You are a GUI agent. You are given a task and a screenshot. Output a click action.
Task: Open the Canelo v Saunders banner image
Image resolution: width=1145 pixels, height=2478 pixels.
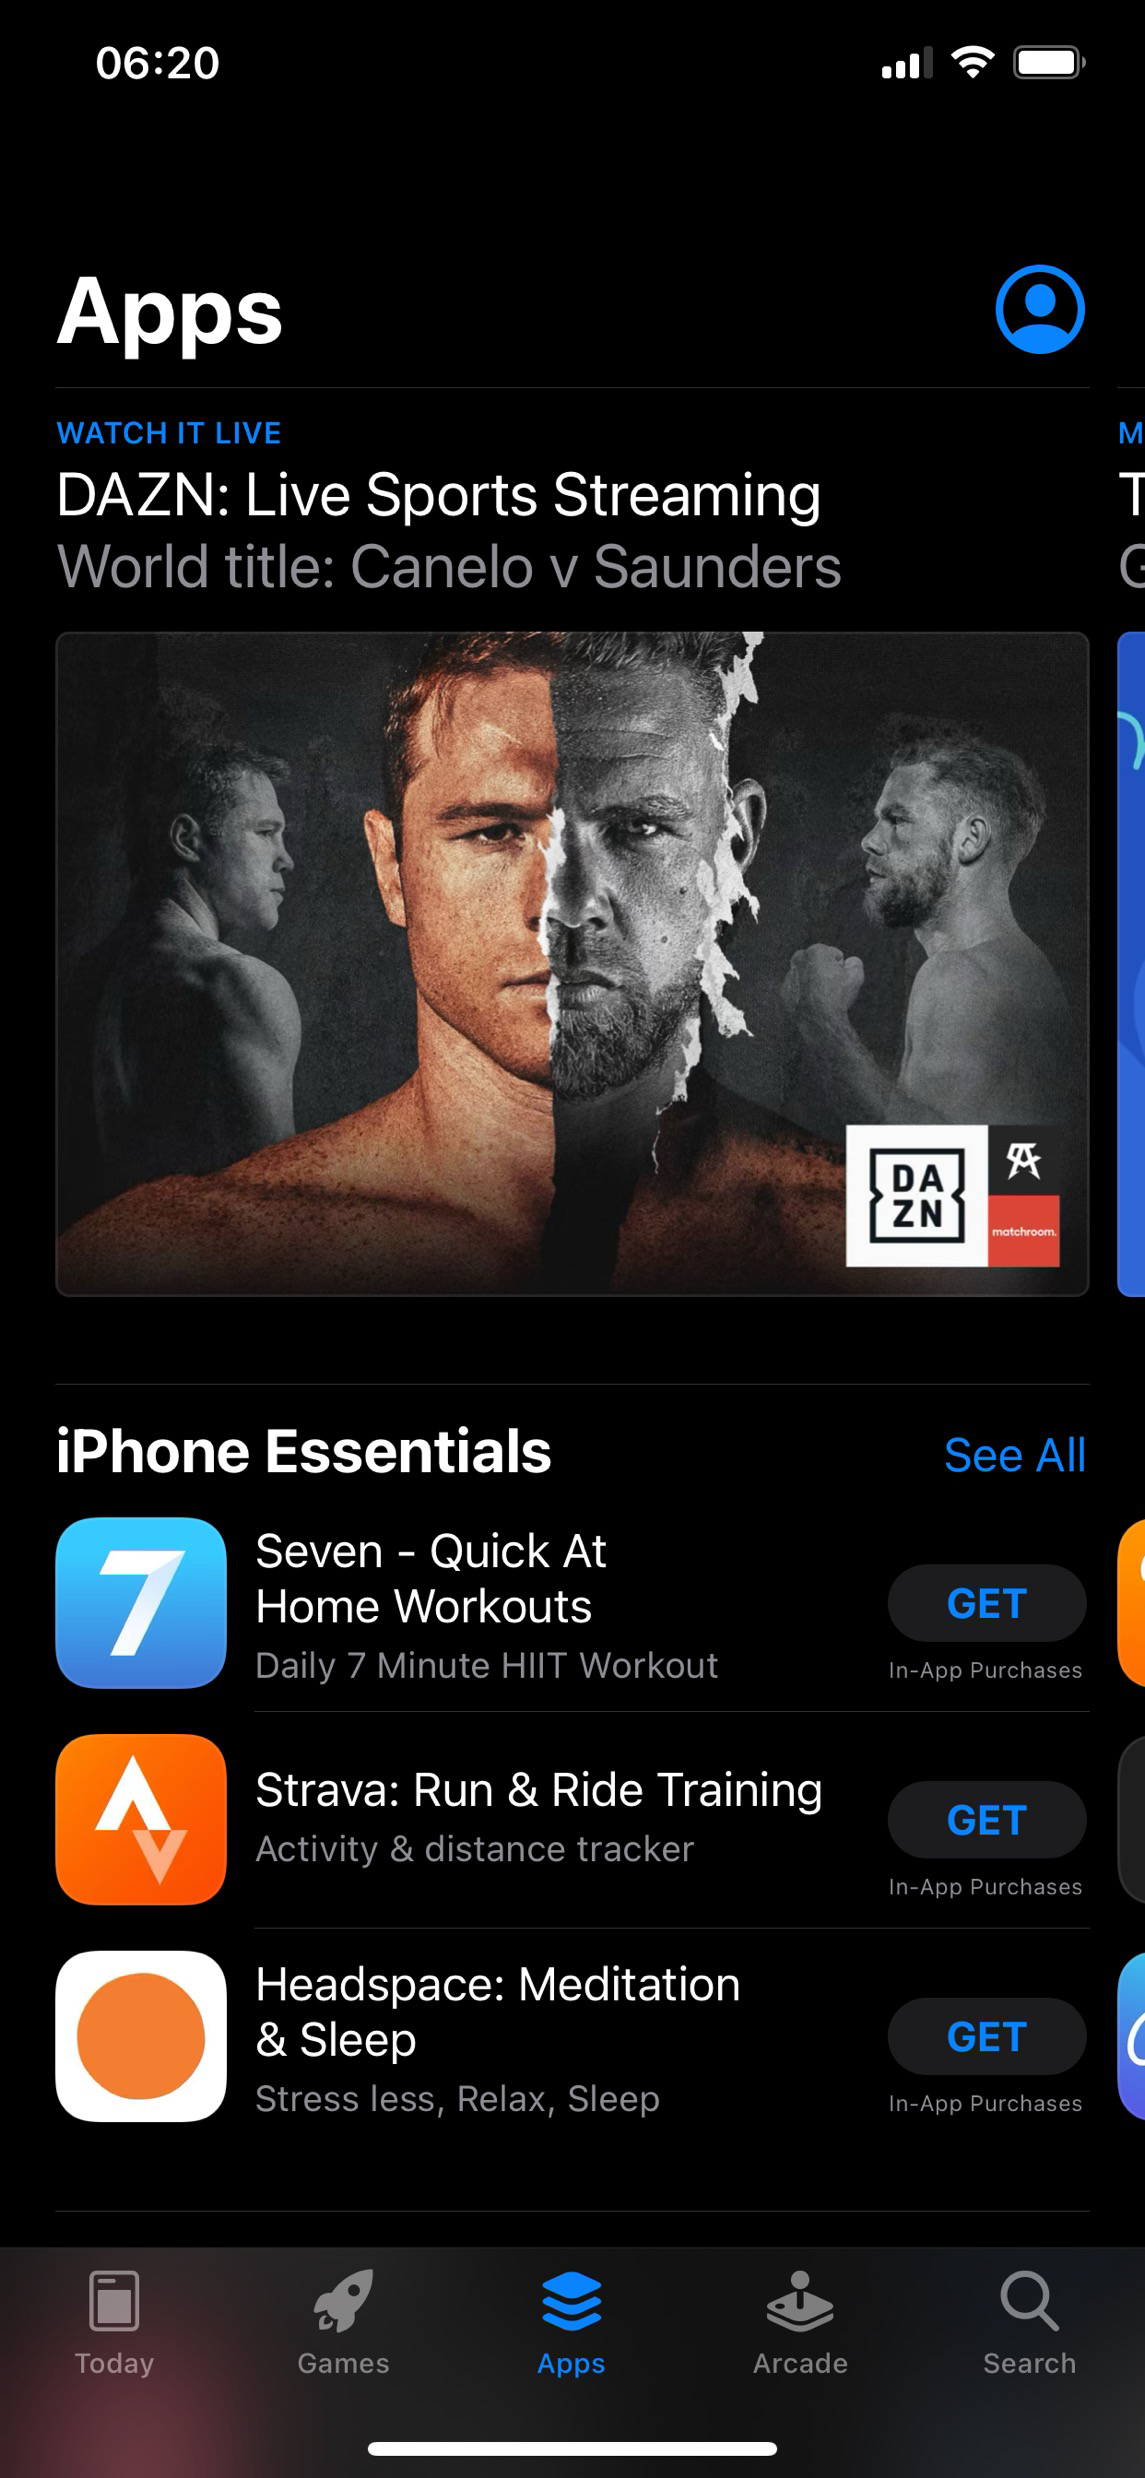coord(572,964)
